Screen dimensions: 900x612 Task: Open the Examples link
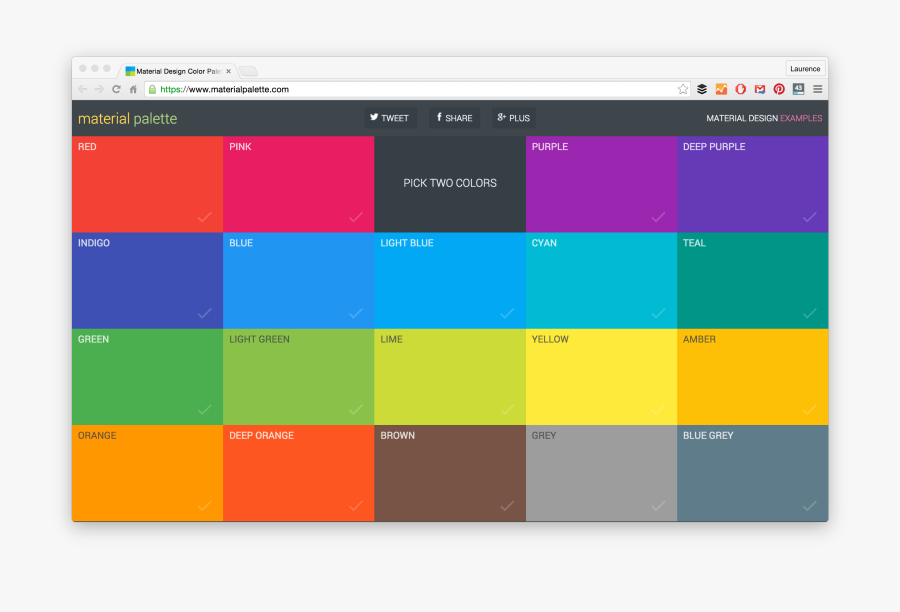[801, 118]
